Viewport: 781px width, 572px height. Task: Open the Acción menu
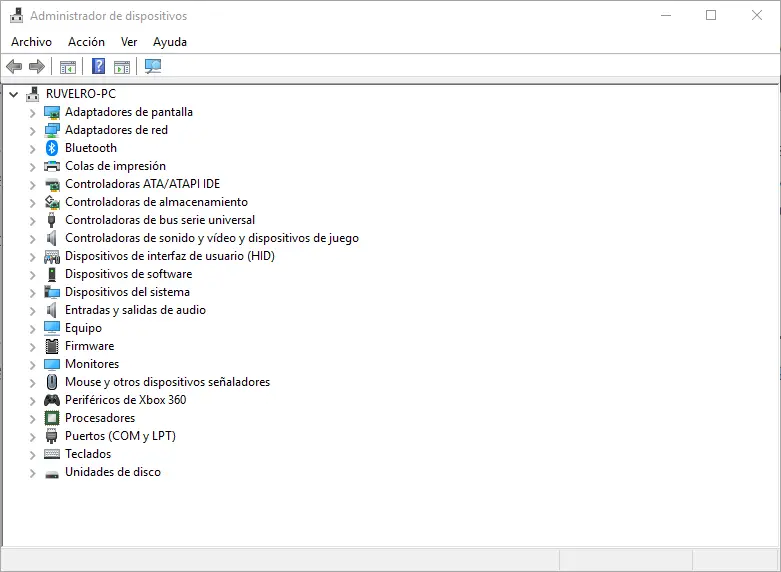[x=87, y=42]
